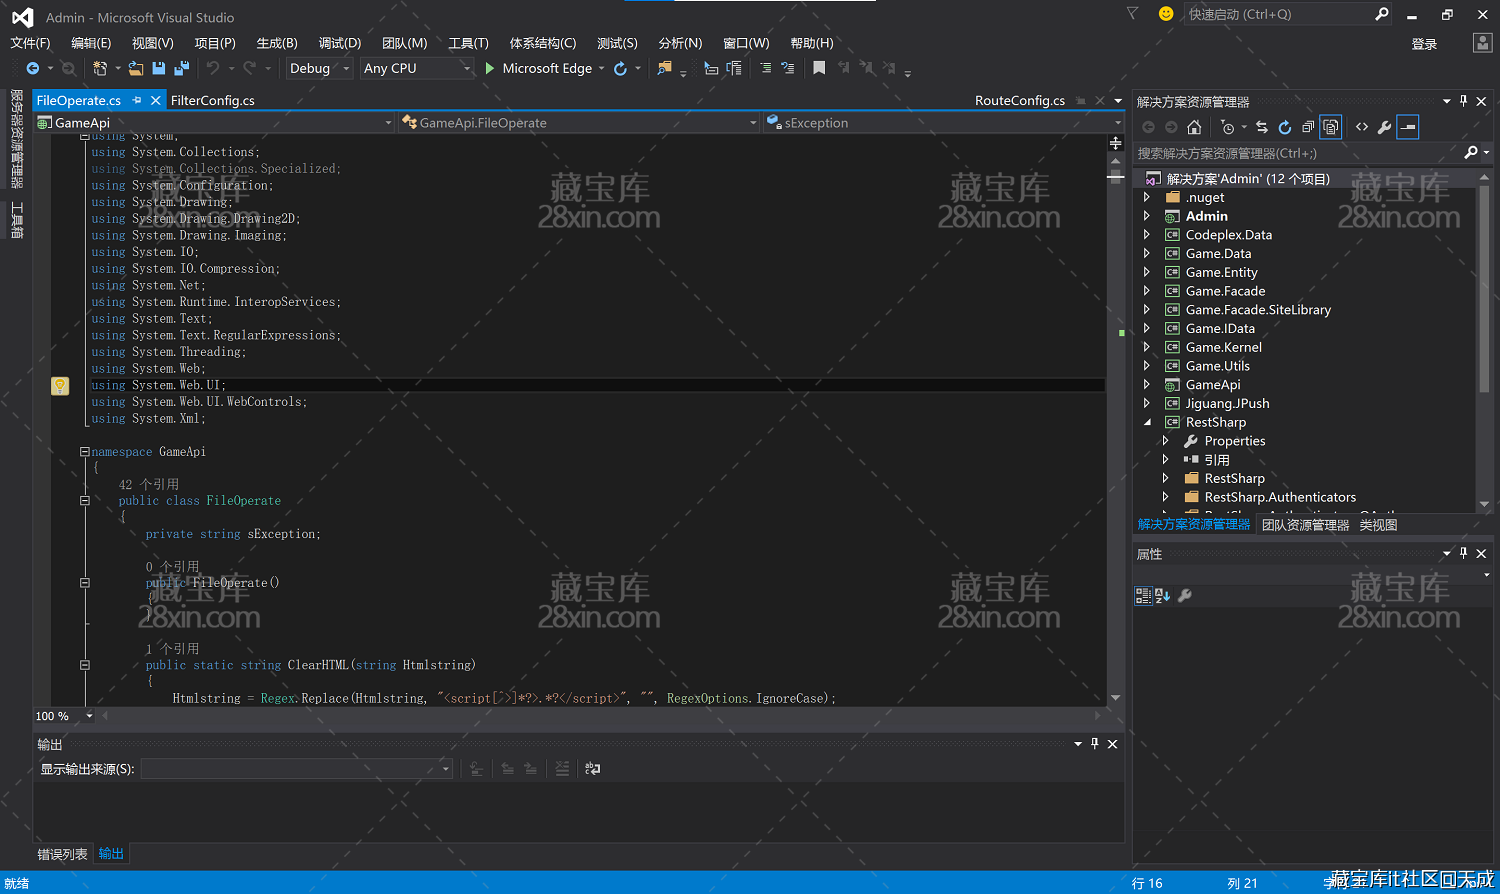Screen dimensions: 1500x894
Task: Click the New Project icon in toolbar
Action: (x=100, y=68)
